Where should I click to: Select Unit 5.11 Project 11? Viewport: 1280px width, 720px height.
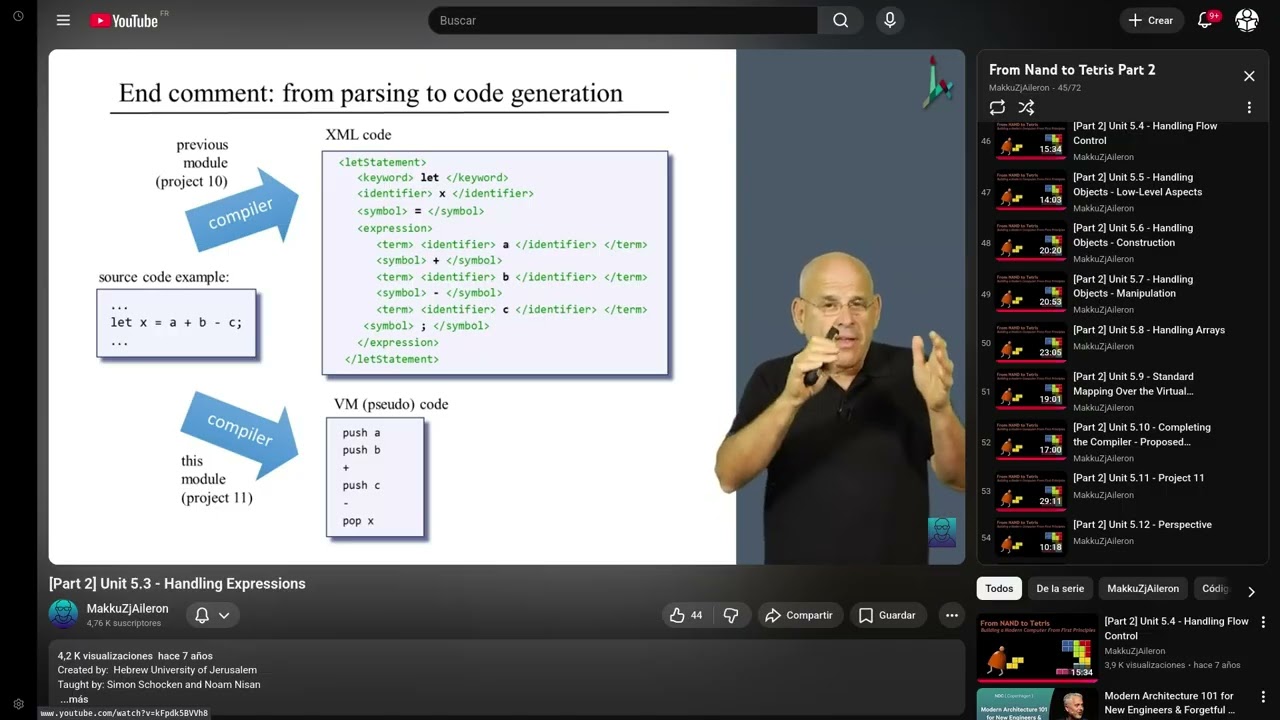(1122, 490)
